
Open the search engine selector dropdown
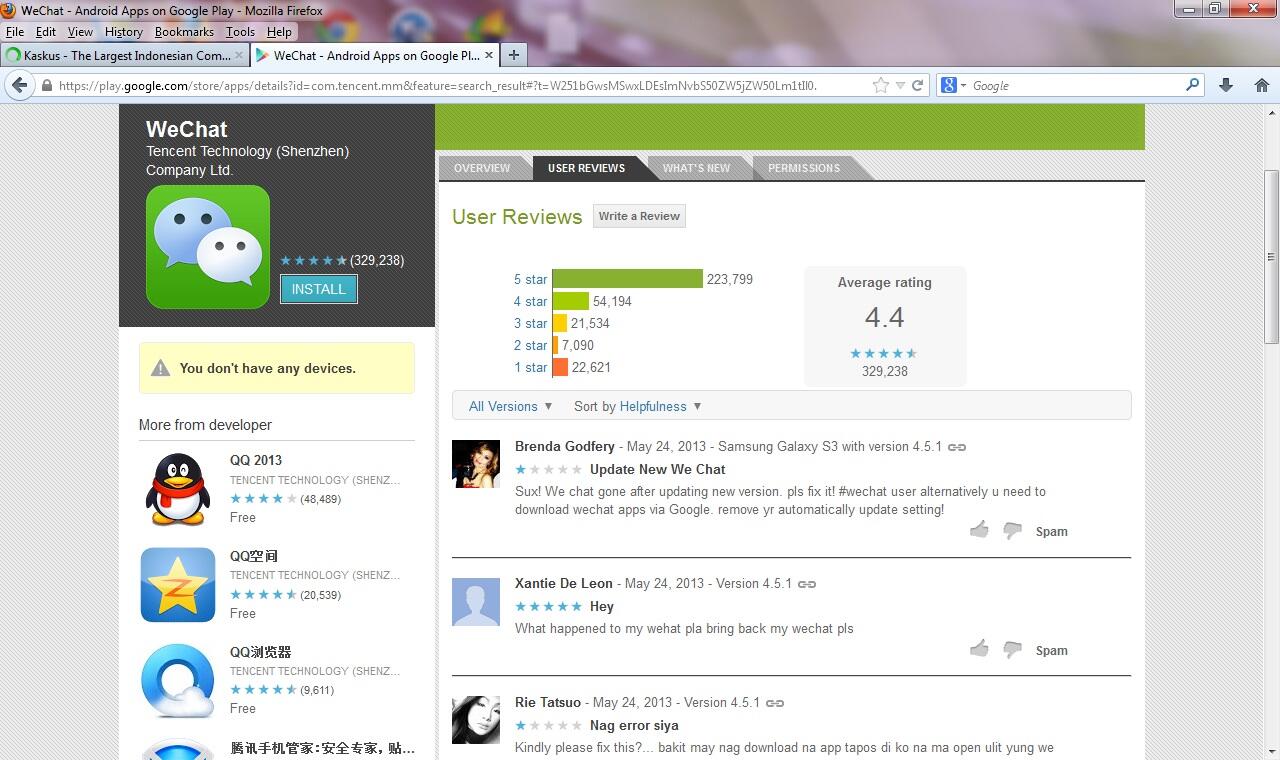pos(953,85)
